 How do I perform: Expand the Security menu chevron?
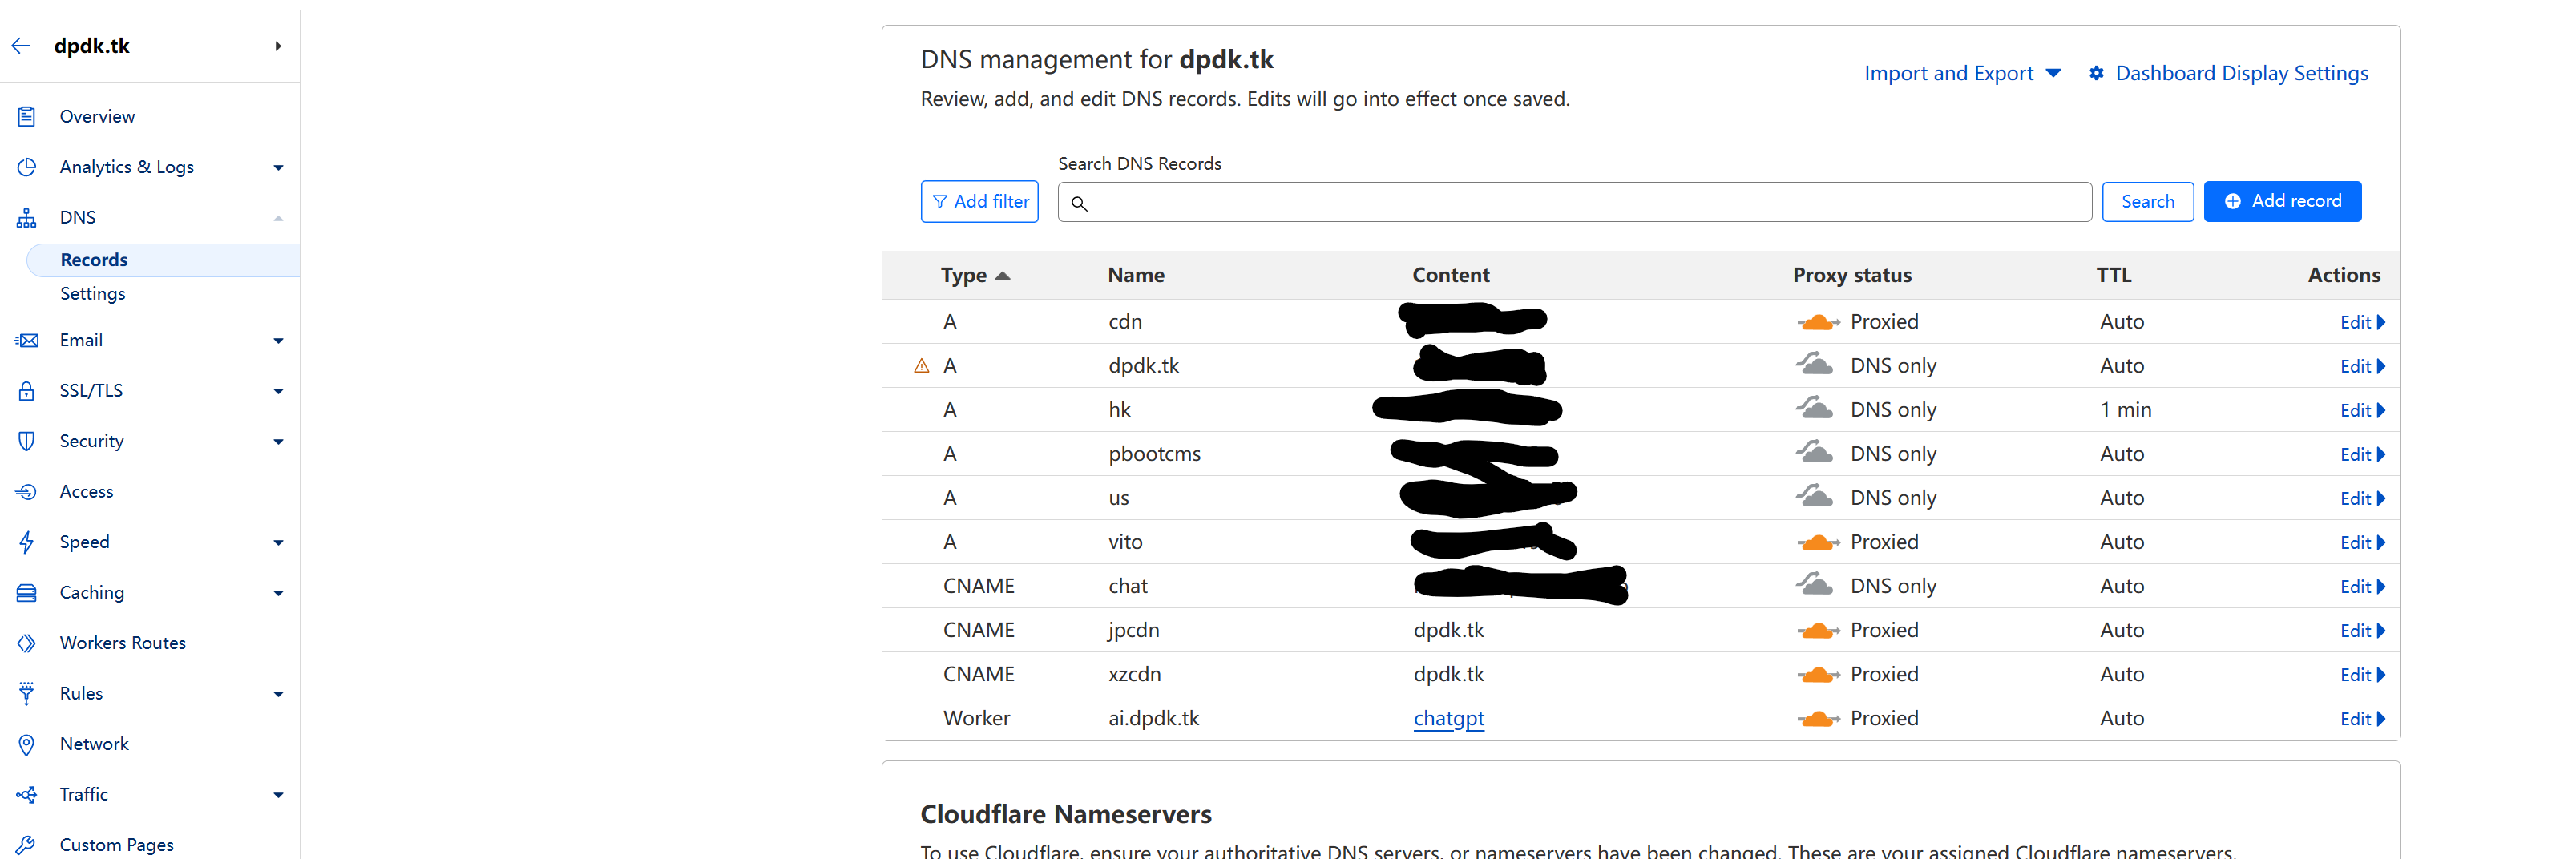tap(278, 442)
